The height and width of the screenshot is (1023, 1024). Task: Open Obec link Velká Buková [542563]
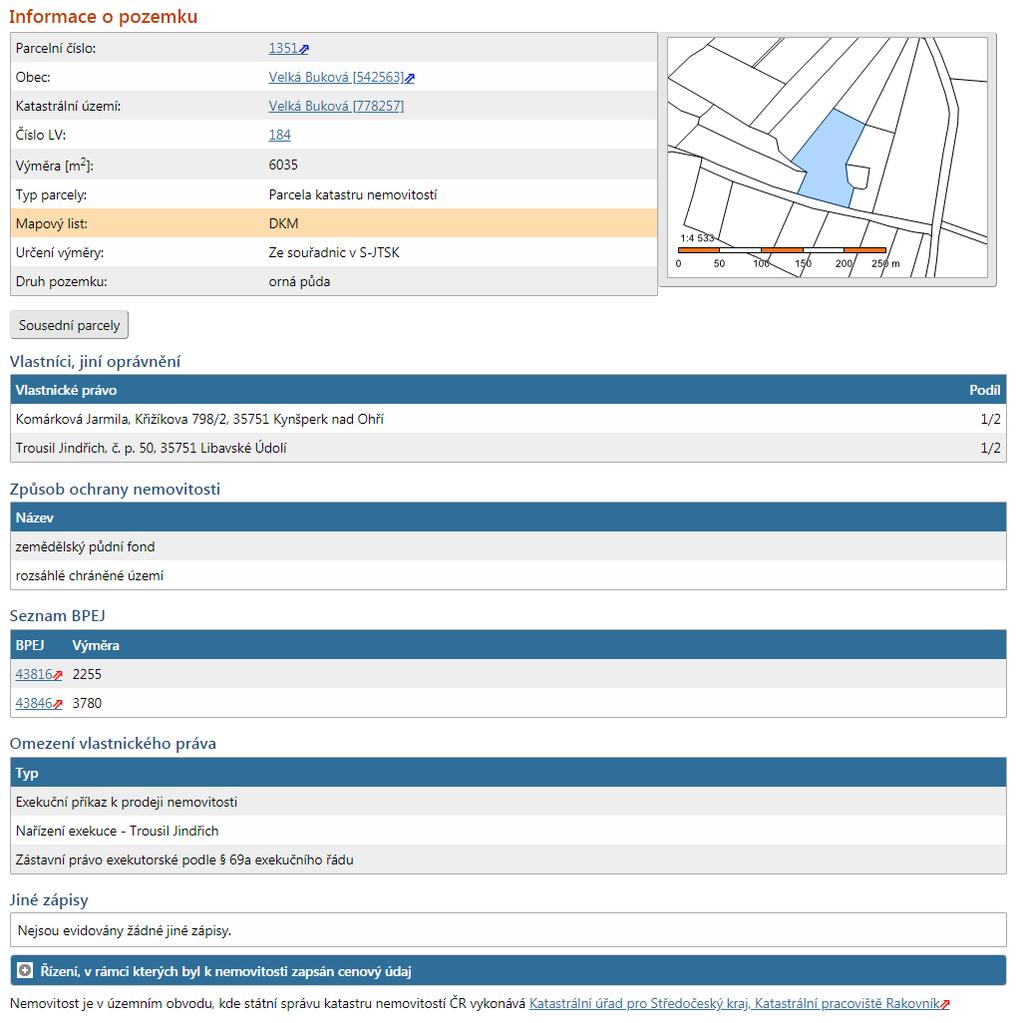click(336, 77)
